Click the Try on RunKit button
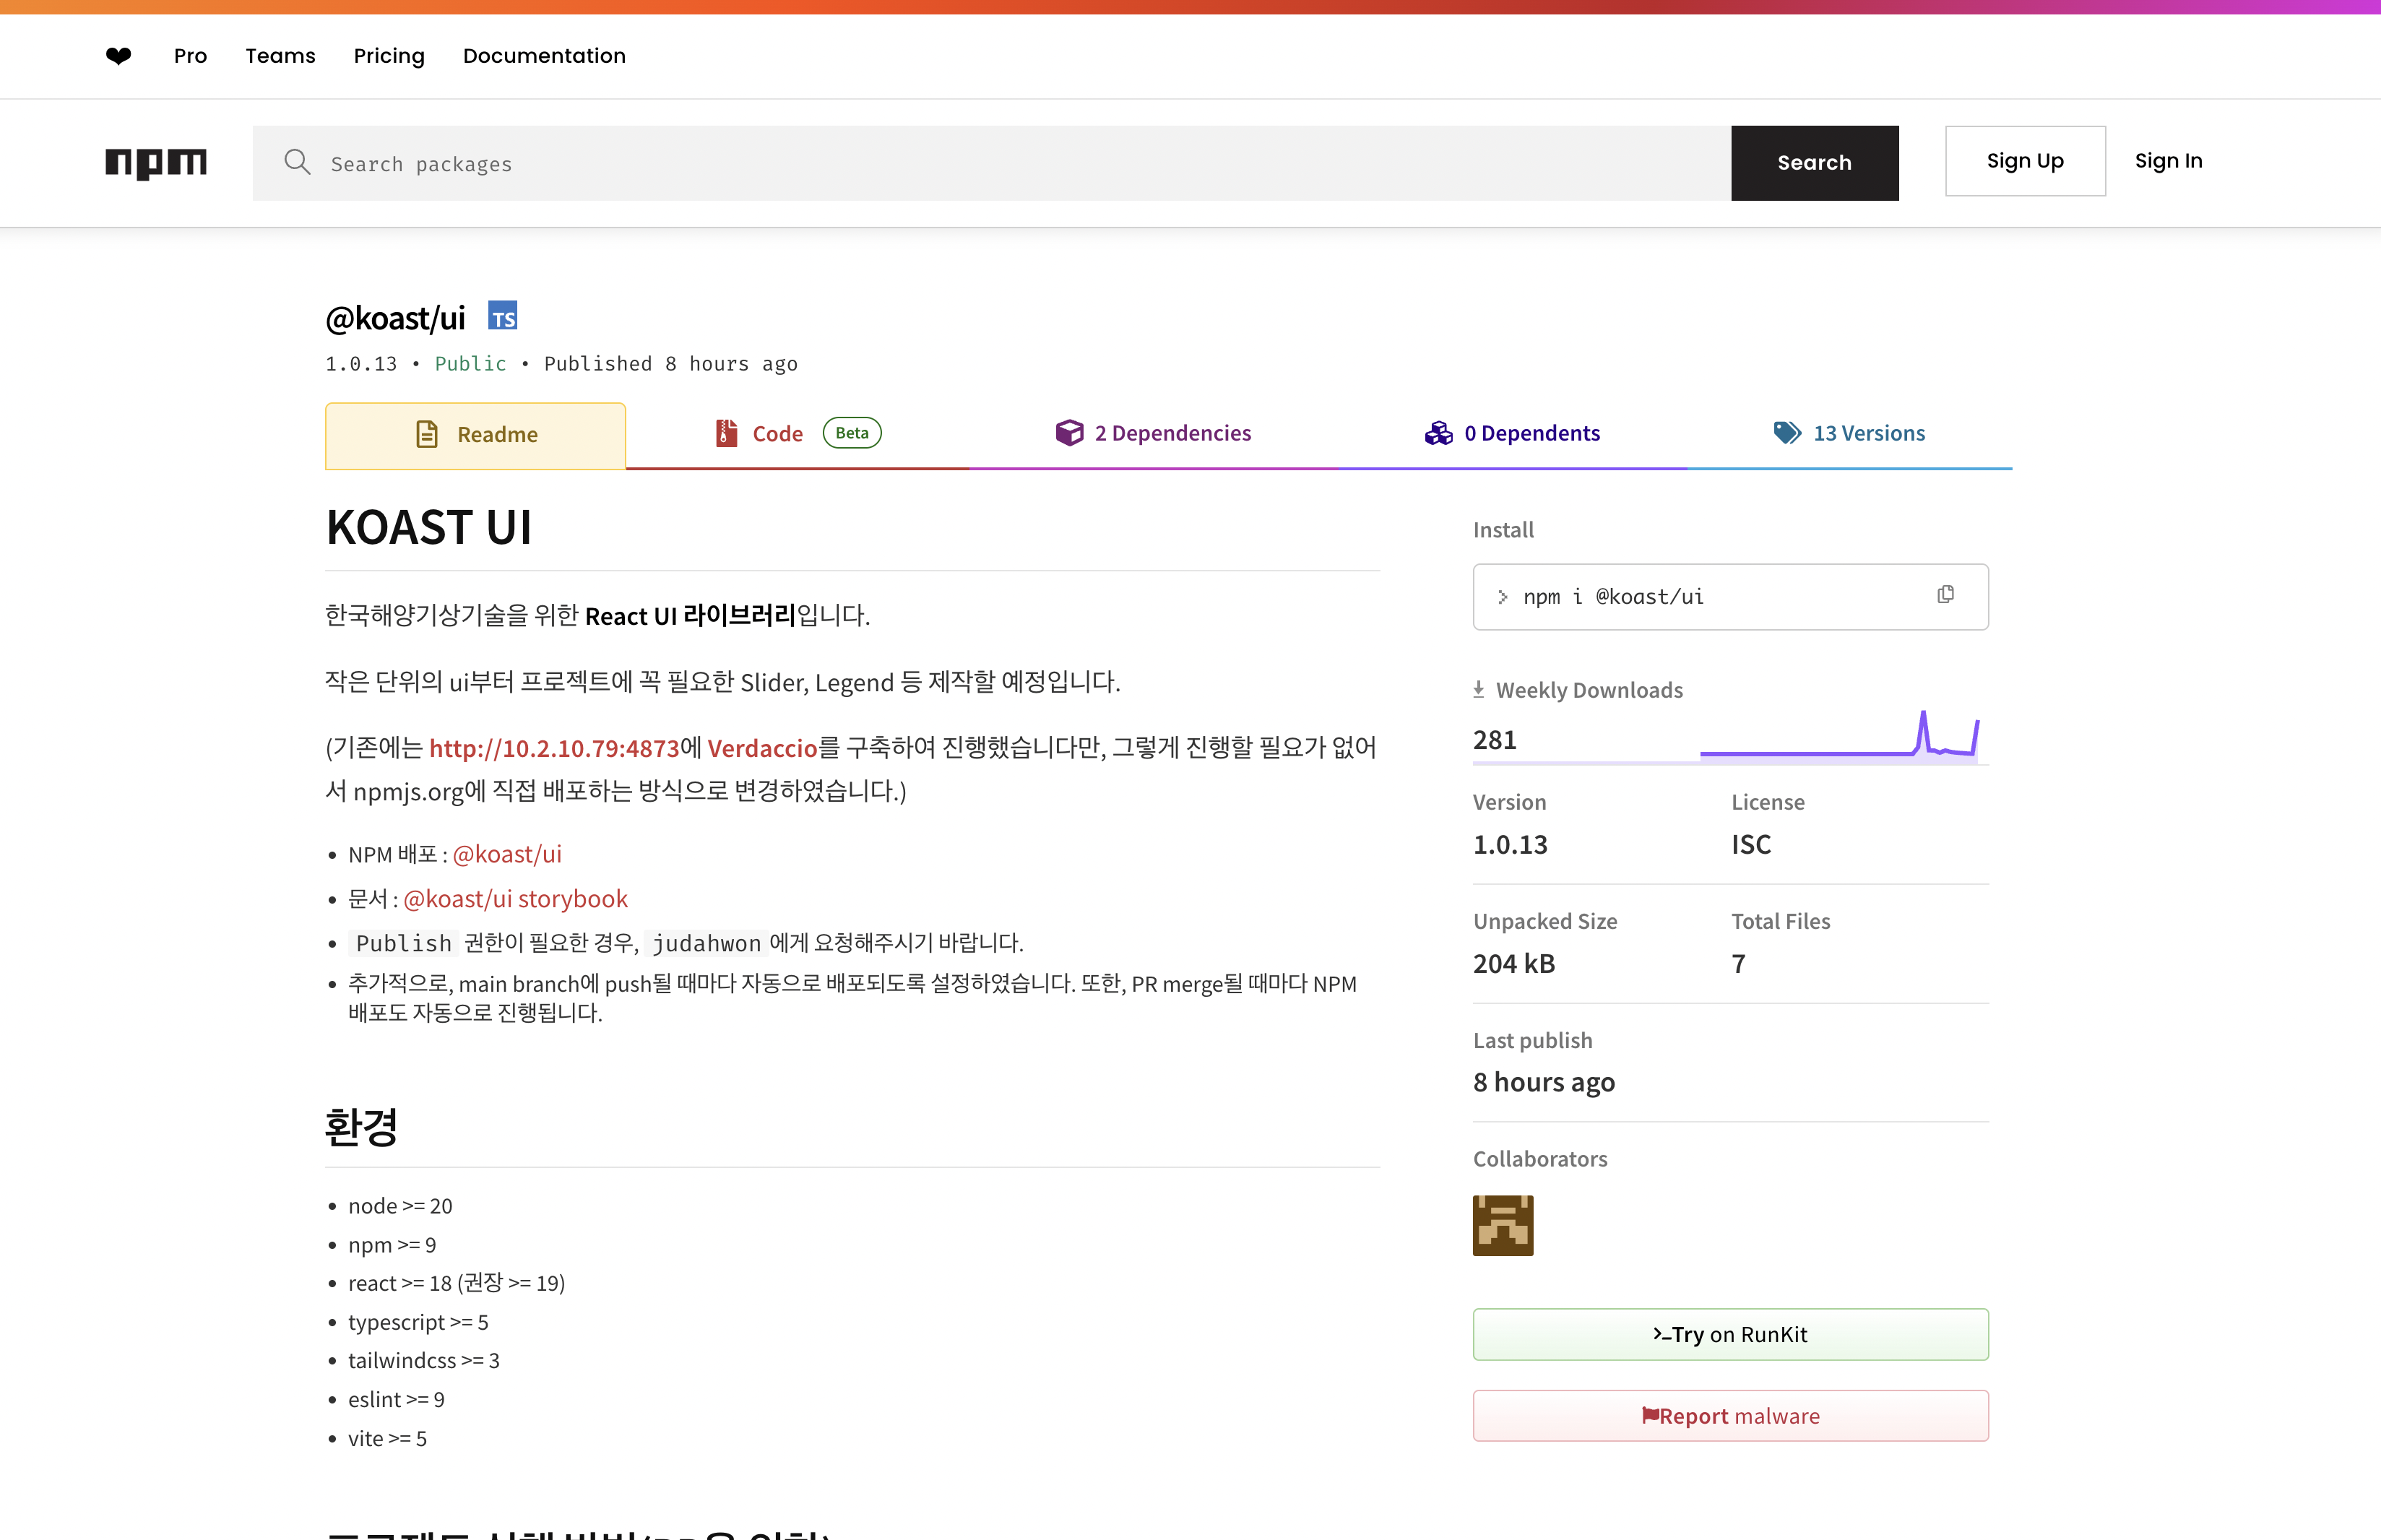This screenshot has height=1540, width=2381. coord(1731,1334)
